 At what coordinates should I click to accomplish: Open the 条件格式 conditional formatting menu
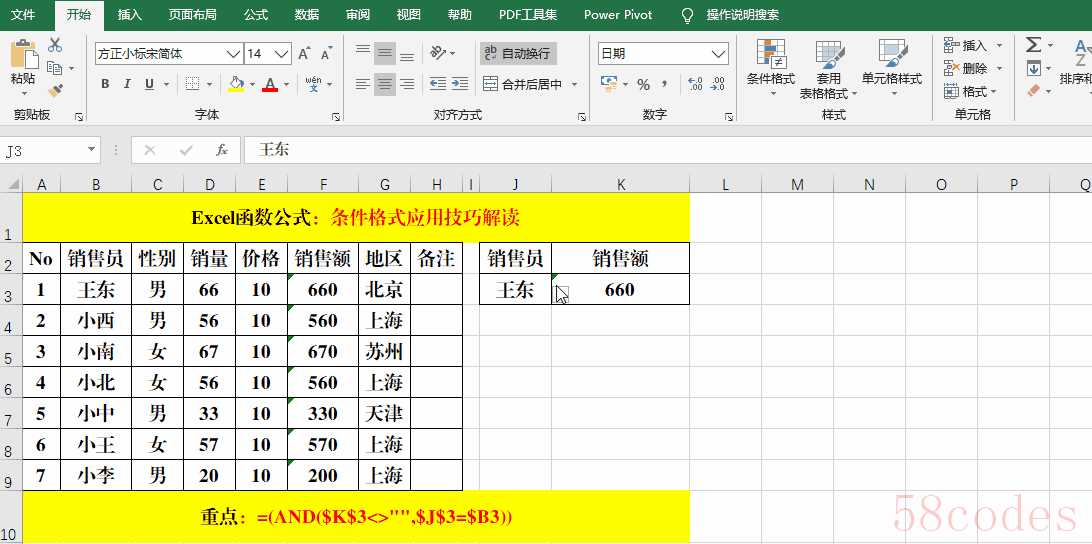tap(771, 68)
